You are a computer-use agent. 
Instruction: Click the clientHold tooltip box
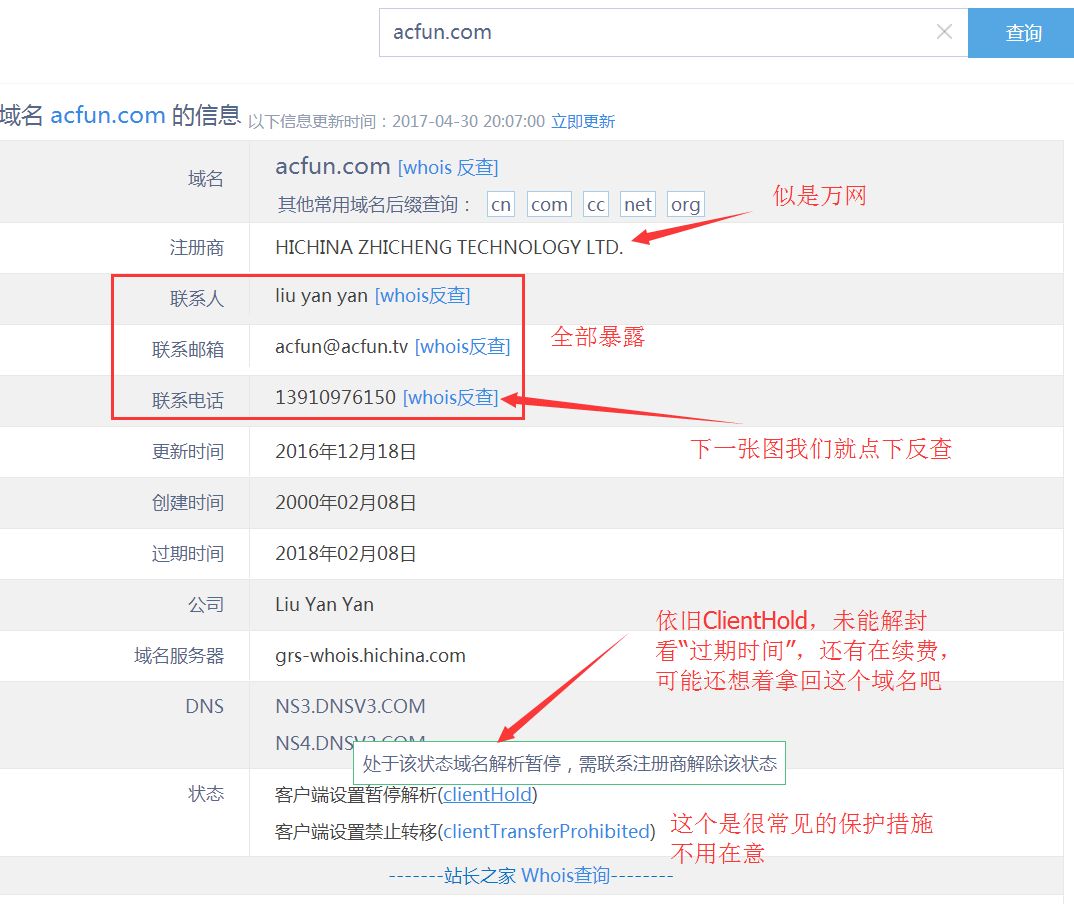click(569, 763)
